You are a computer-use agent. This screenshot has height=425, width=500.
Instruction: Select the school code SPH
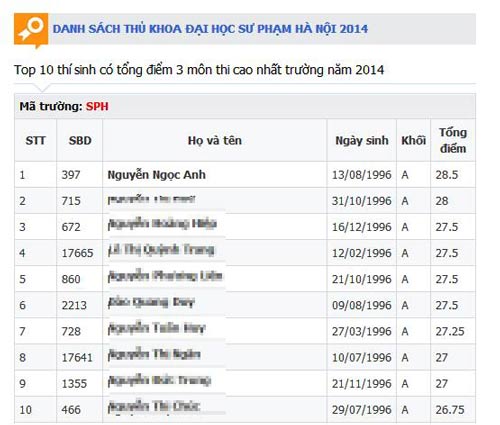[97, 106]
